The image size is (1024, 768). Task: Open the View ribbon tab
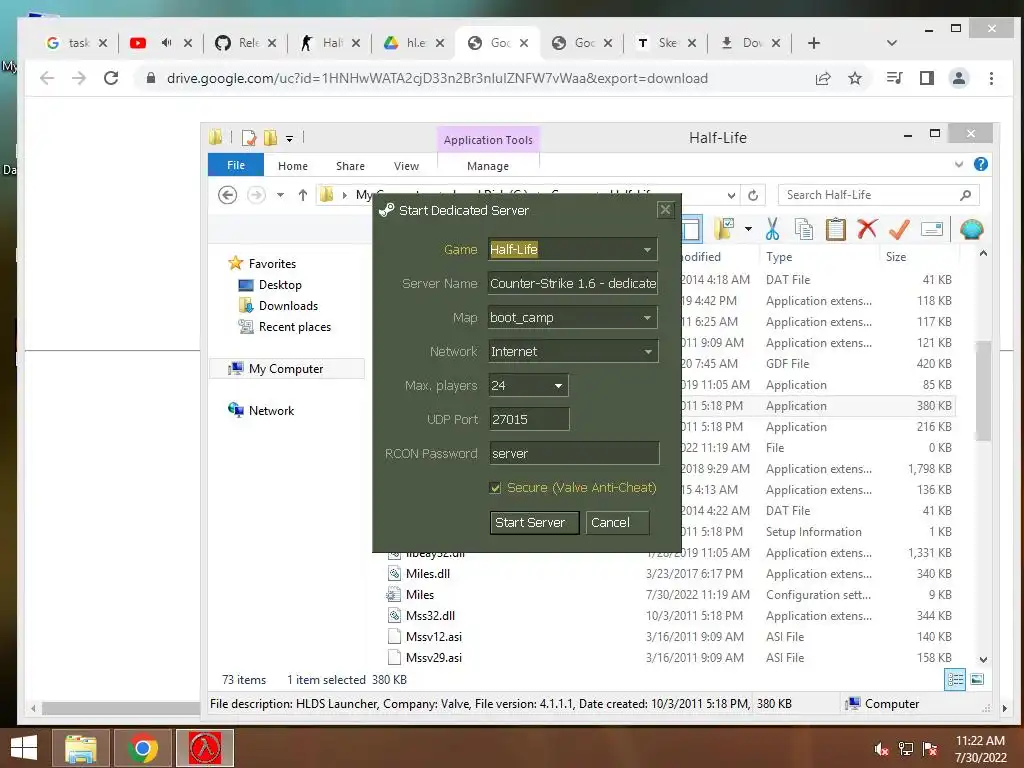click(x=406, y=166)
